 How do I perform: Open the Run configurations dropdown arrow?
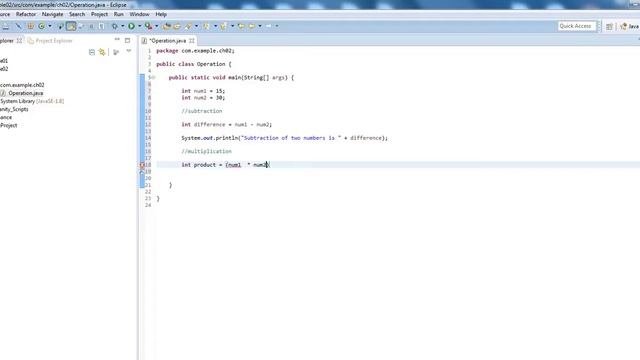point(140,26)
